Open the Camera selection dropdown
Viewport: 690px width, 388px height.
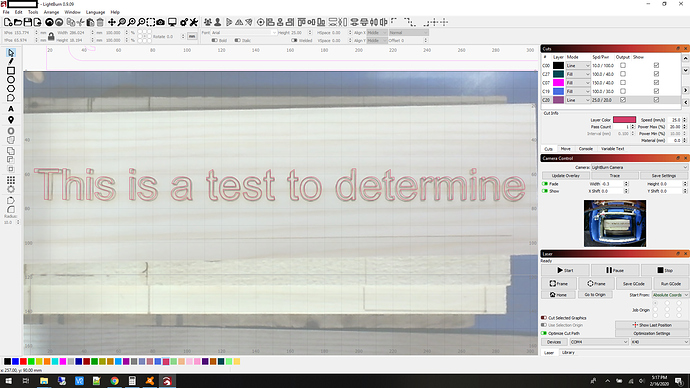pos(639,167)
